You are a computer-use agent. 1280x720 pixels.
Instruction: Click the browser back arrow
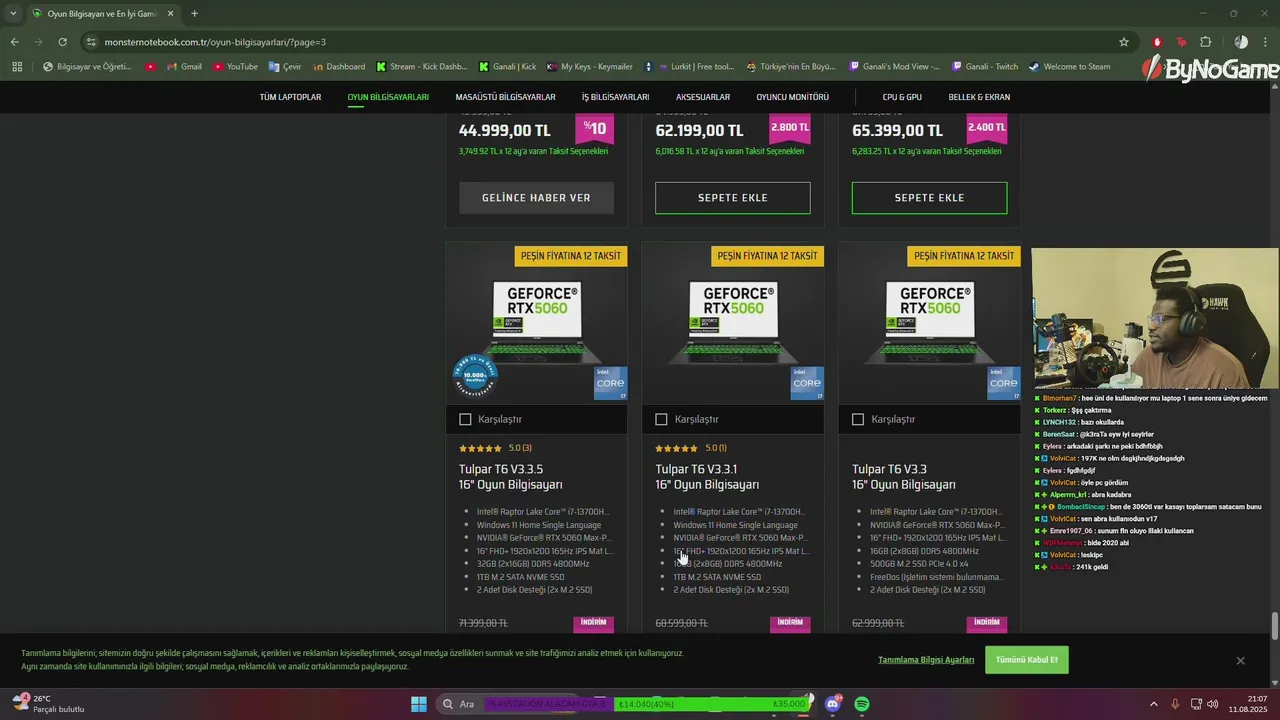14,42
